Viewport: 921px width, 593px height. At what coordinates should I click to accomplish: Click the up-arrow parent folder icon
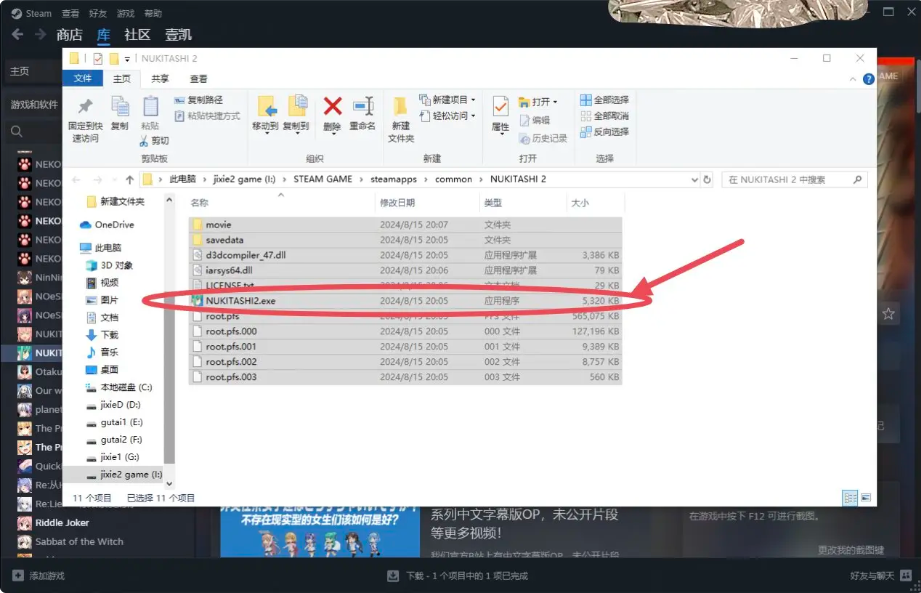point(127,180)
